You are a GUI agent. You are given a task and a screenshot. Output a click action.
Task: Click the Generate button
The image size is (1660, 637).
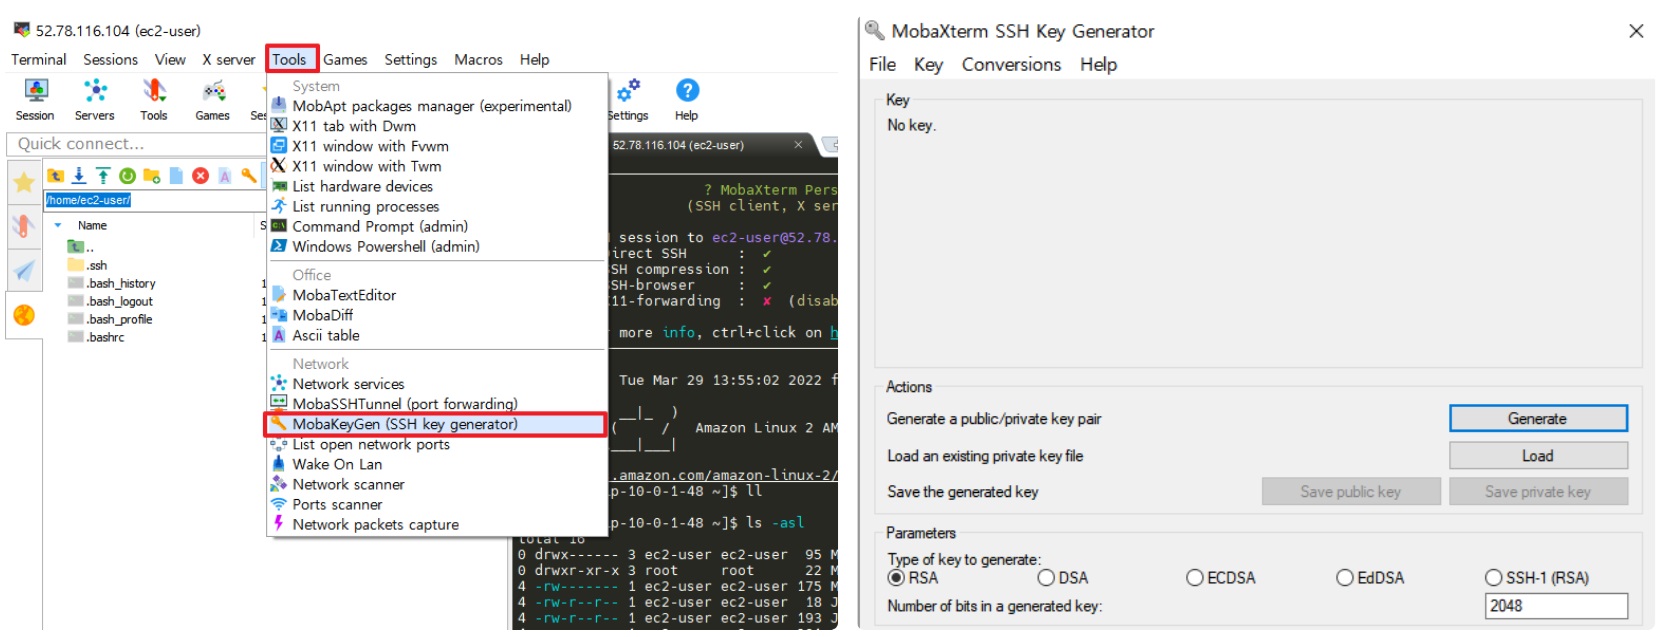tap(1538, 418)
